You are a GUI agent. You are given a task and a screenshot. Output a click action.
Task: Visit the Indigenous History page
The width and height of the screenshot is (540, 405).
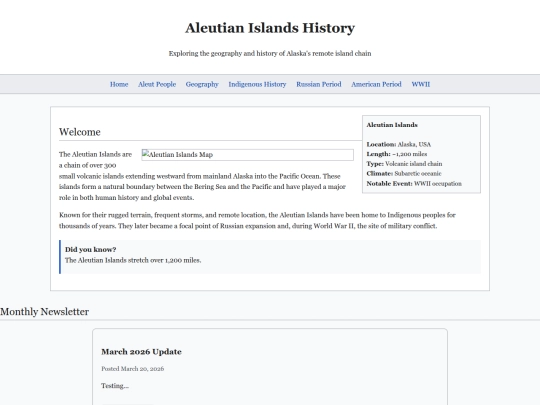point(257,84)
